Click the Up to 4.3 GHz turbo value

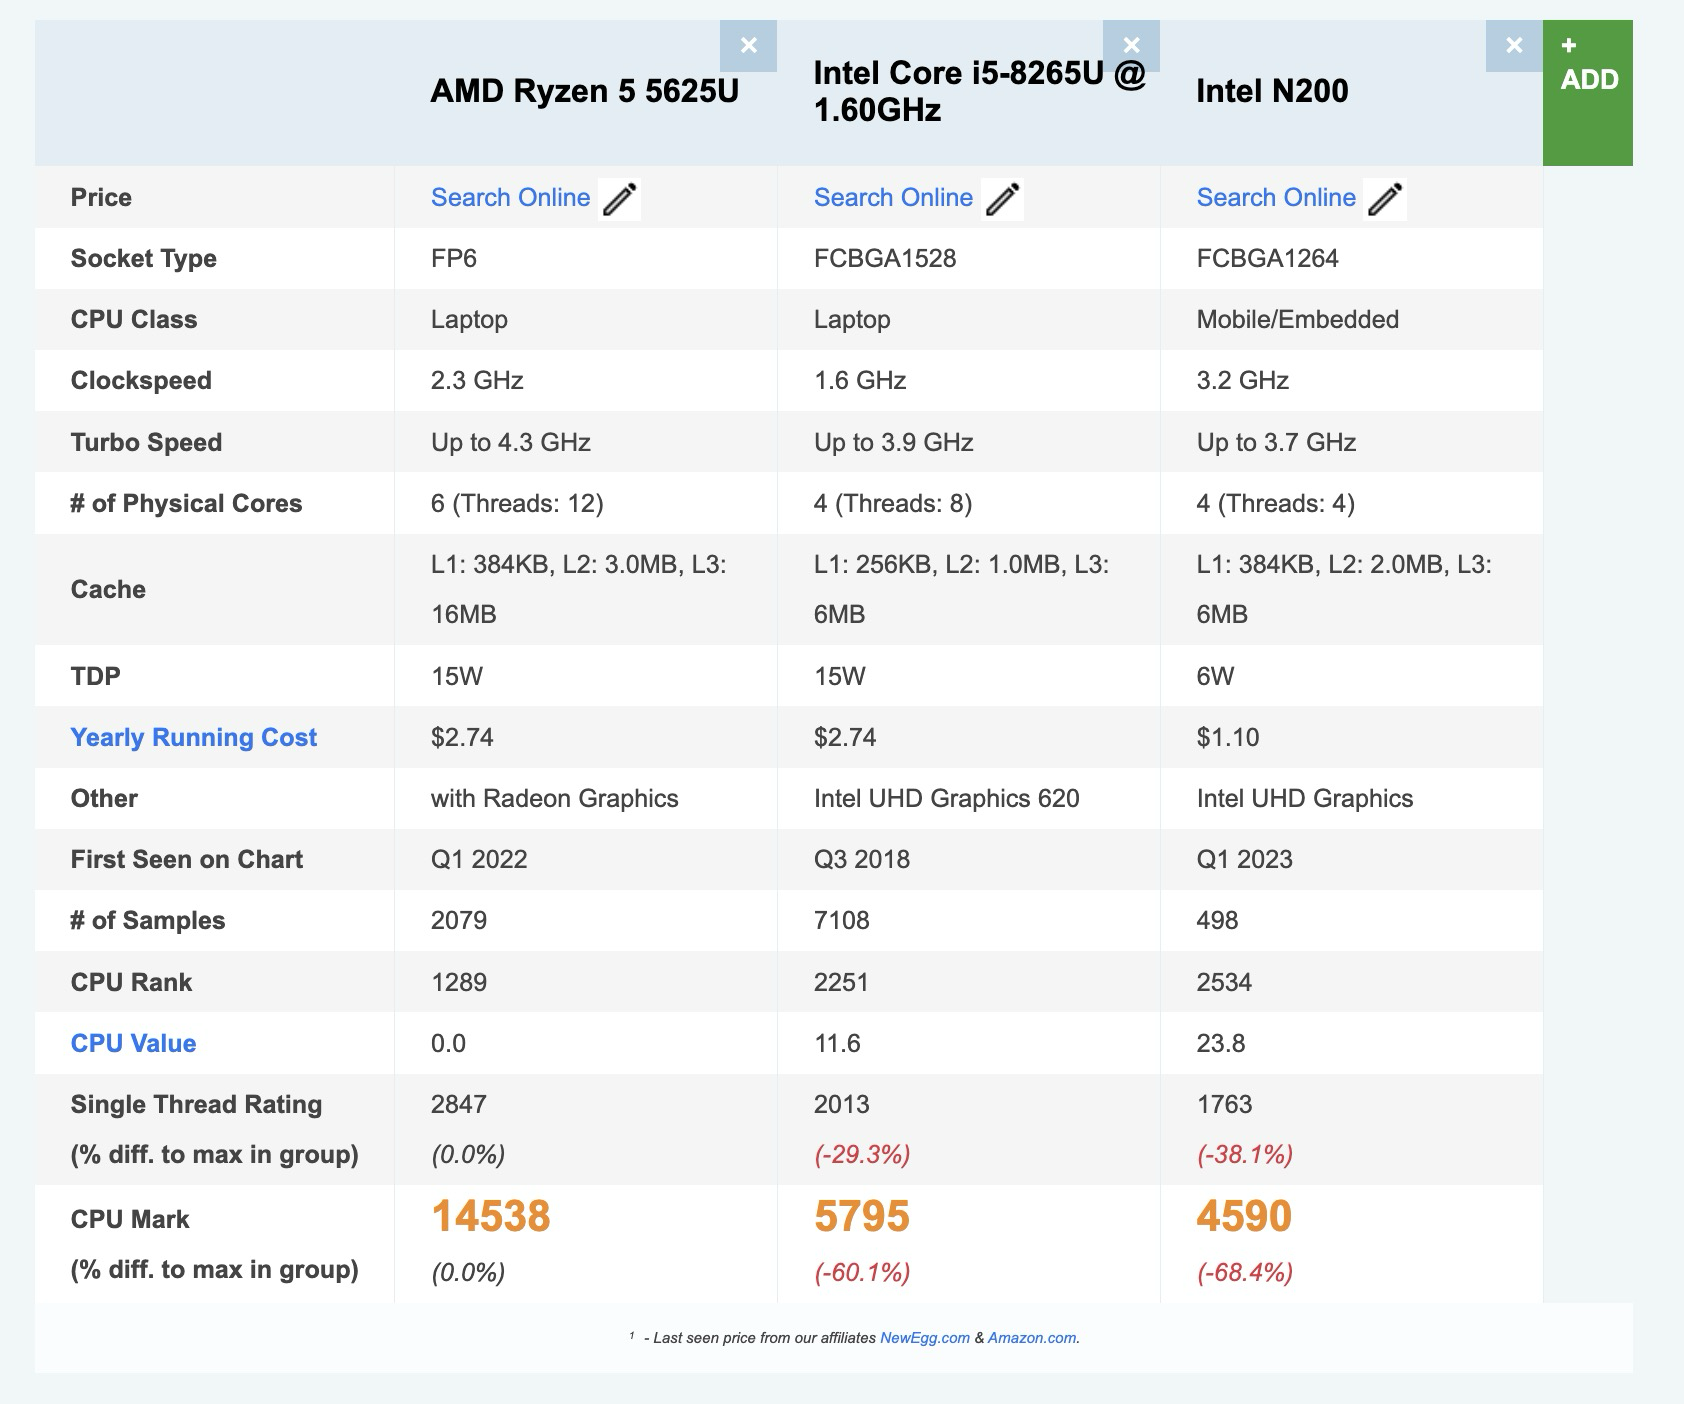511,442
